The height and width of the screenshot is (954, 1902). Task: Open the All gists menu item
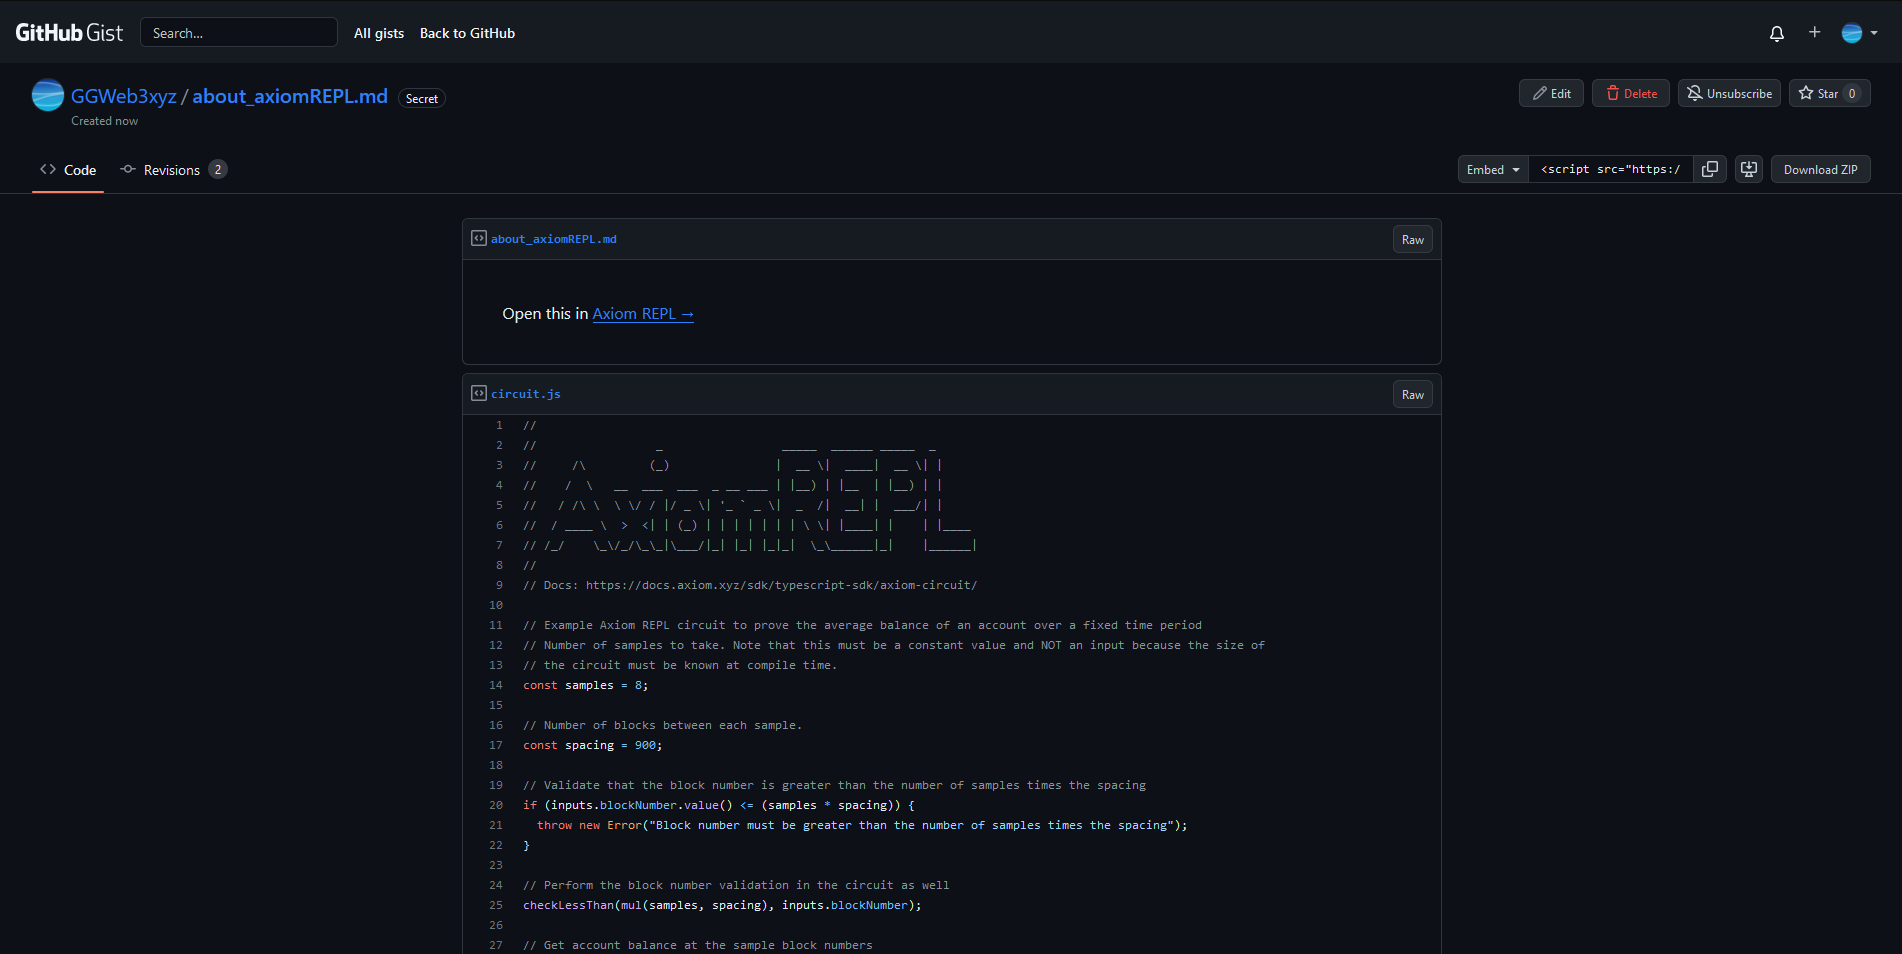[379, 33]
